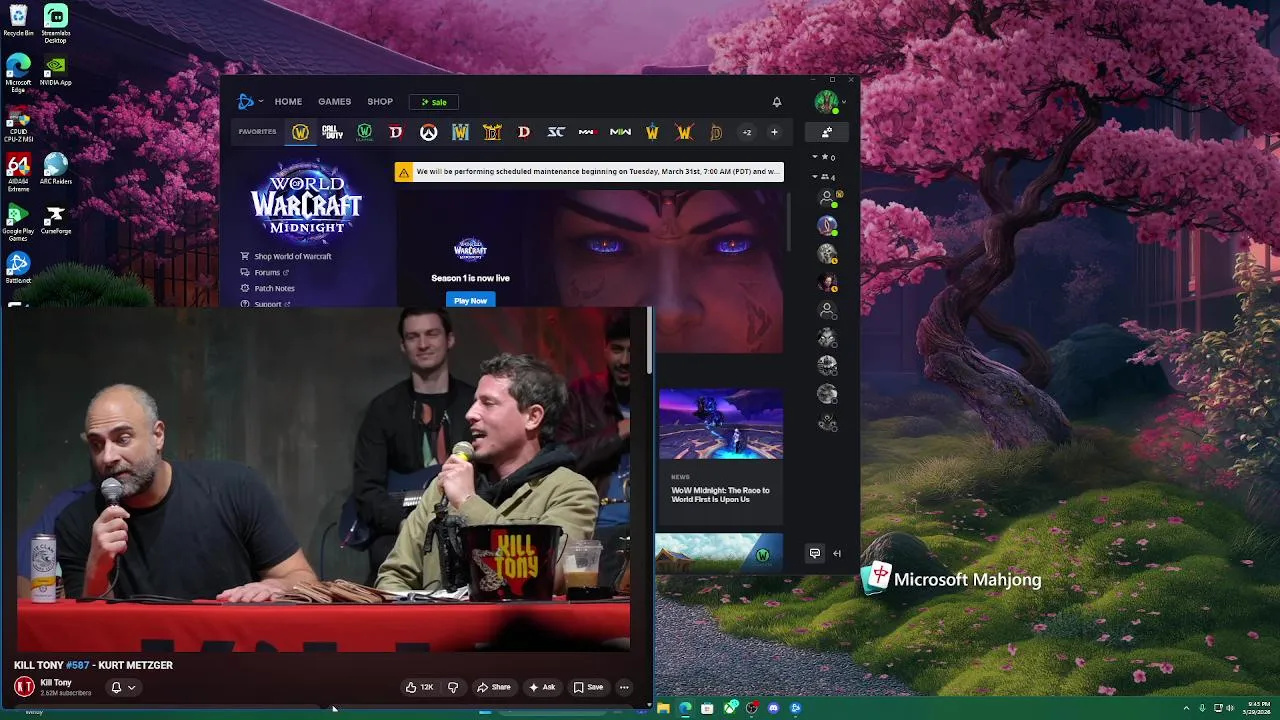Select World of Warcraft in the favorites bar

[300, 132]
